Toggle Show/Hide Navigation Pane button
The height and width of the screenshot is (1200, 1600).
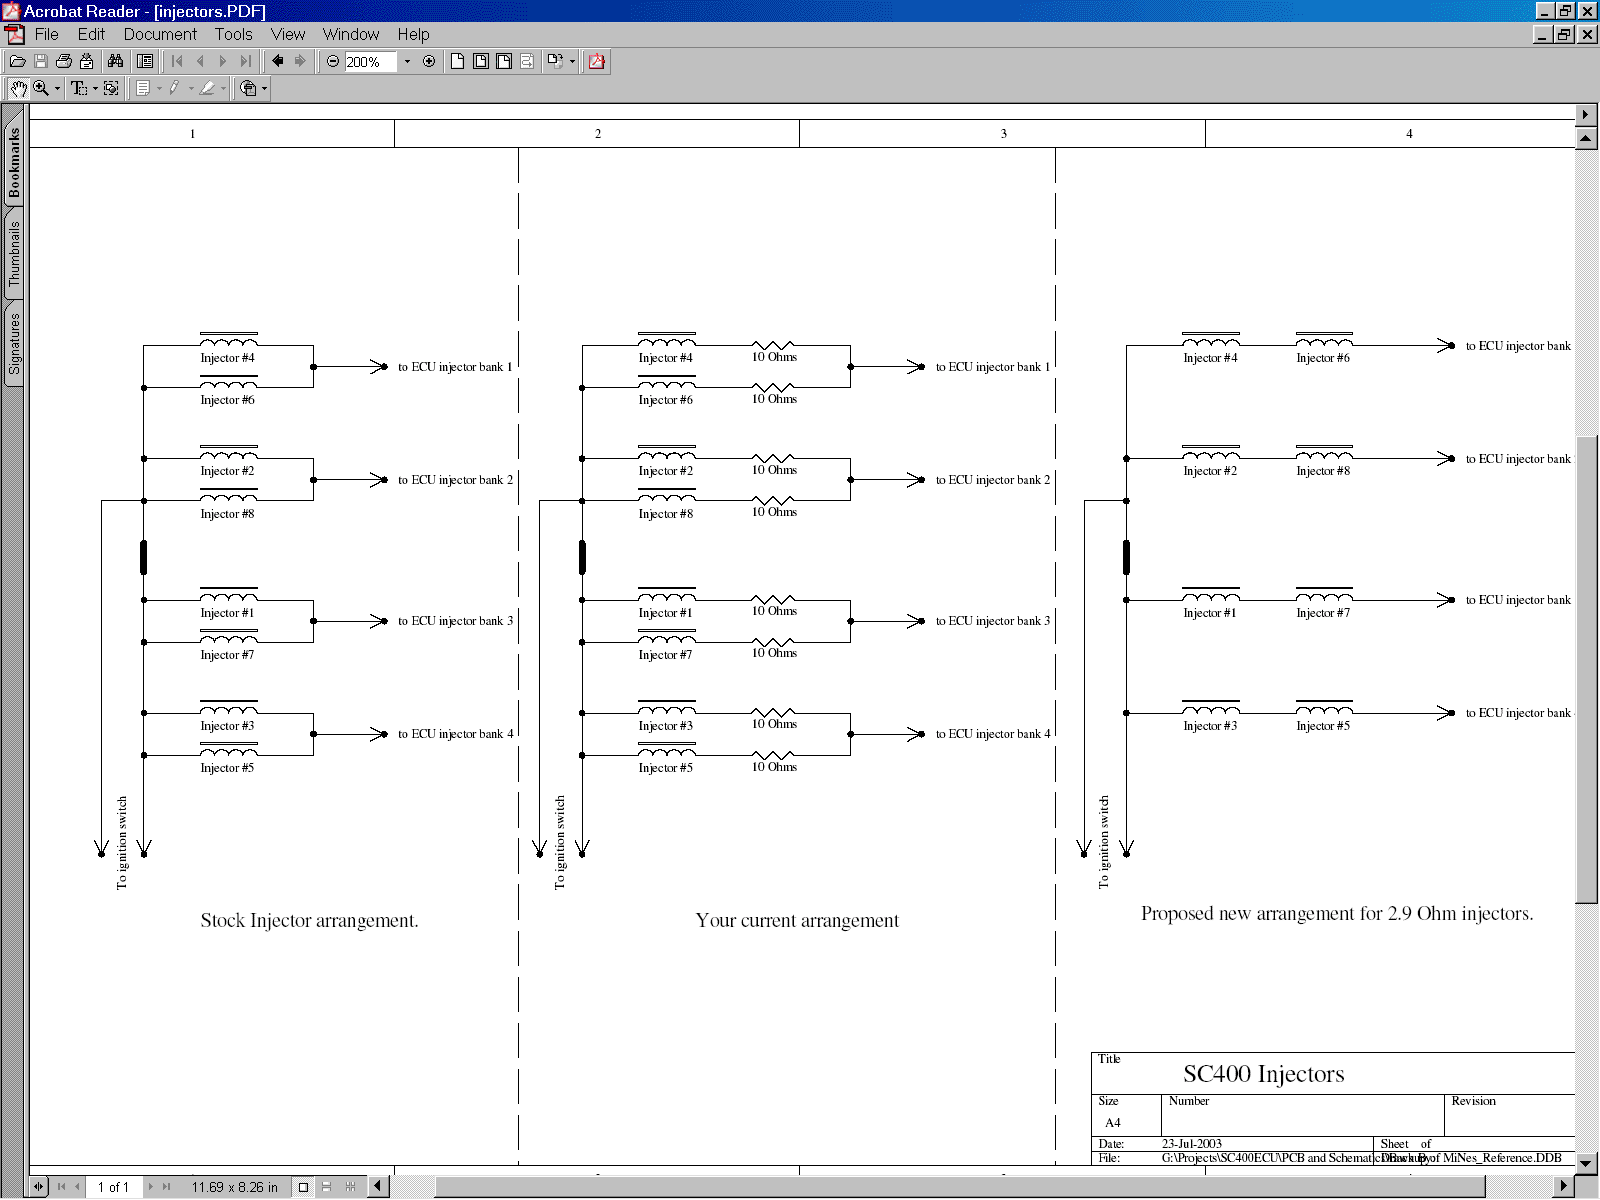(x=145, y=61)
